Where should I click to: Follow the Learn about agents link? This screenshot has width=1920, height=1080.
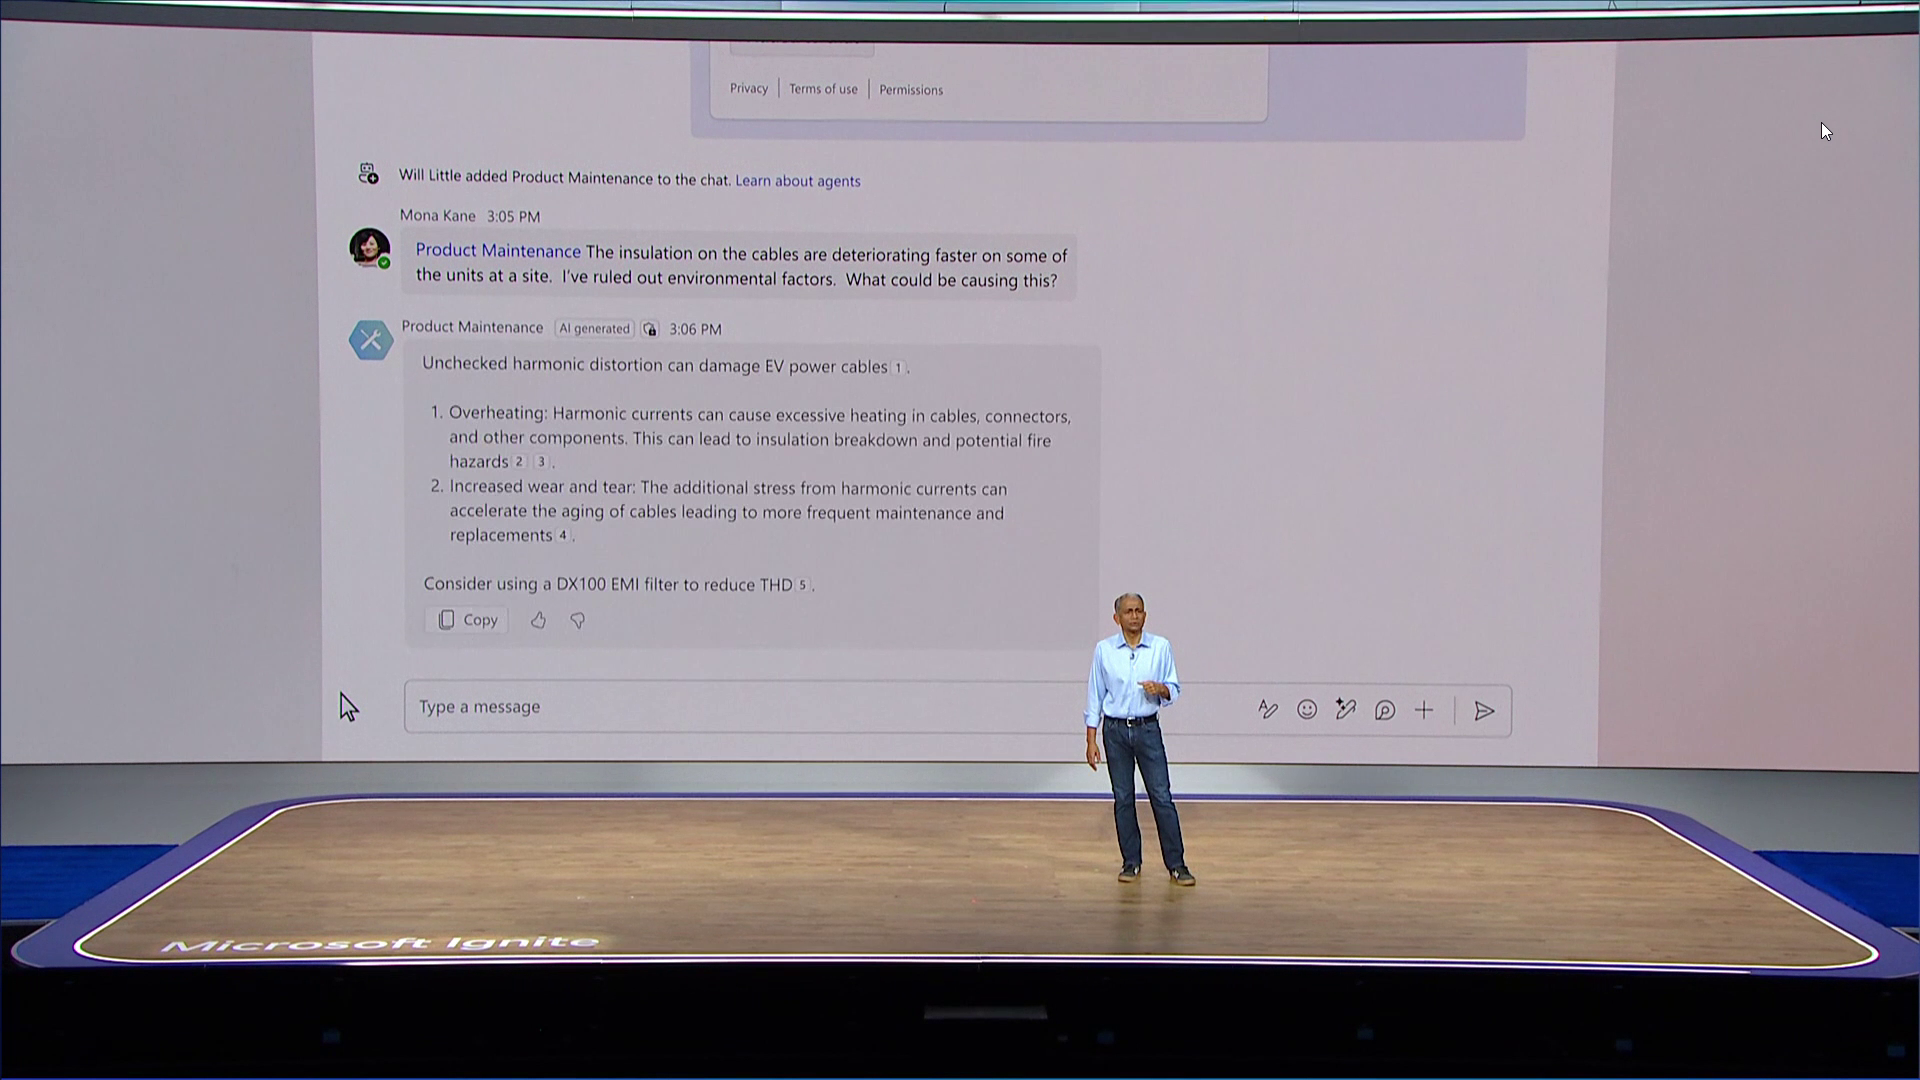tap(797, 181)
